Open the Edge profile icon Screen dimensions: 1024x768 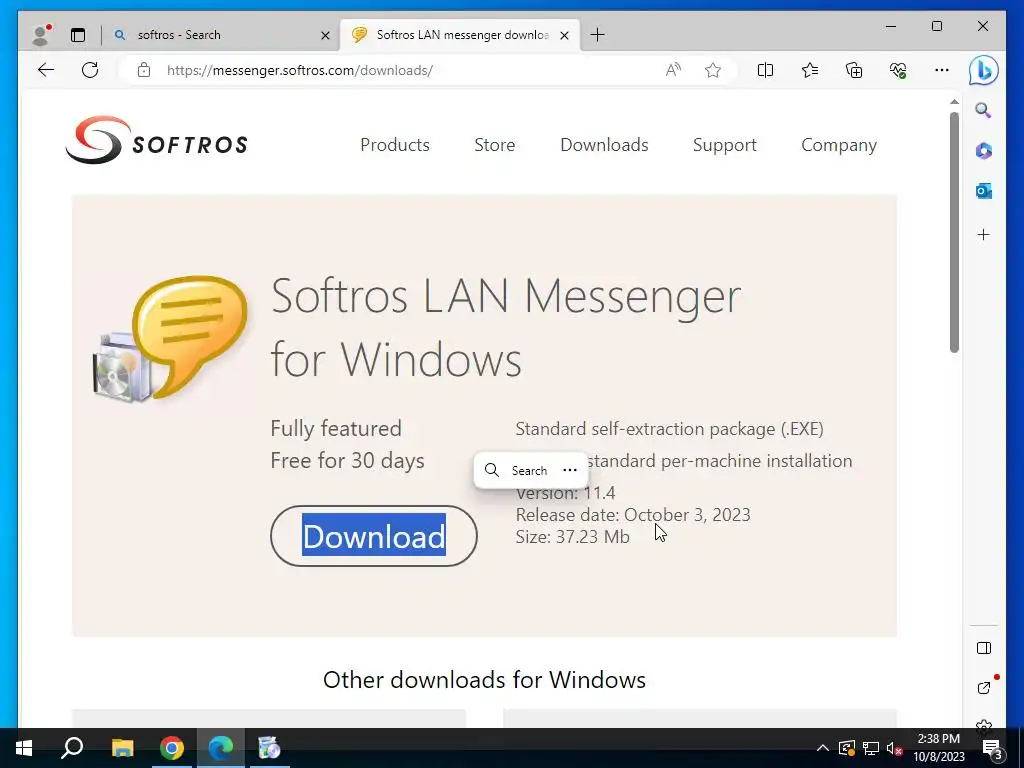(x=41, y=35)
